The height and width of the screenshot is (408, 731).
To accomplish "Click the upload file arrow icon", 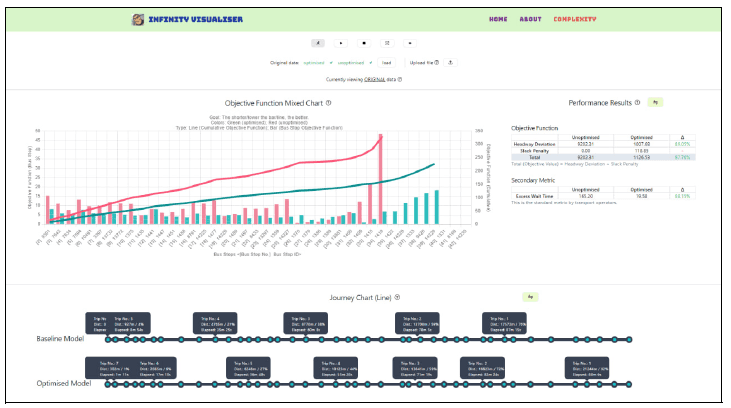I will (451, 62).
